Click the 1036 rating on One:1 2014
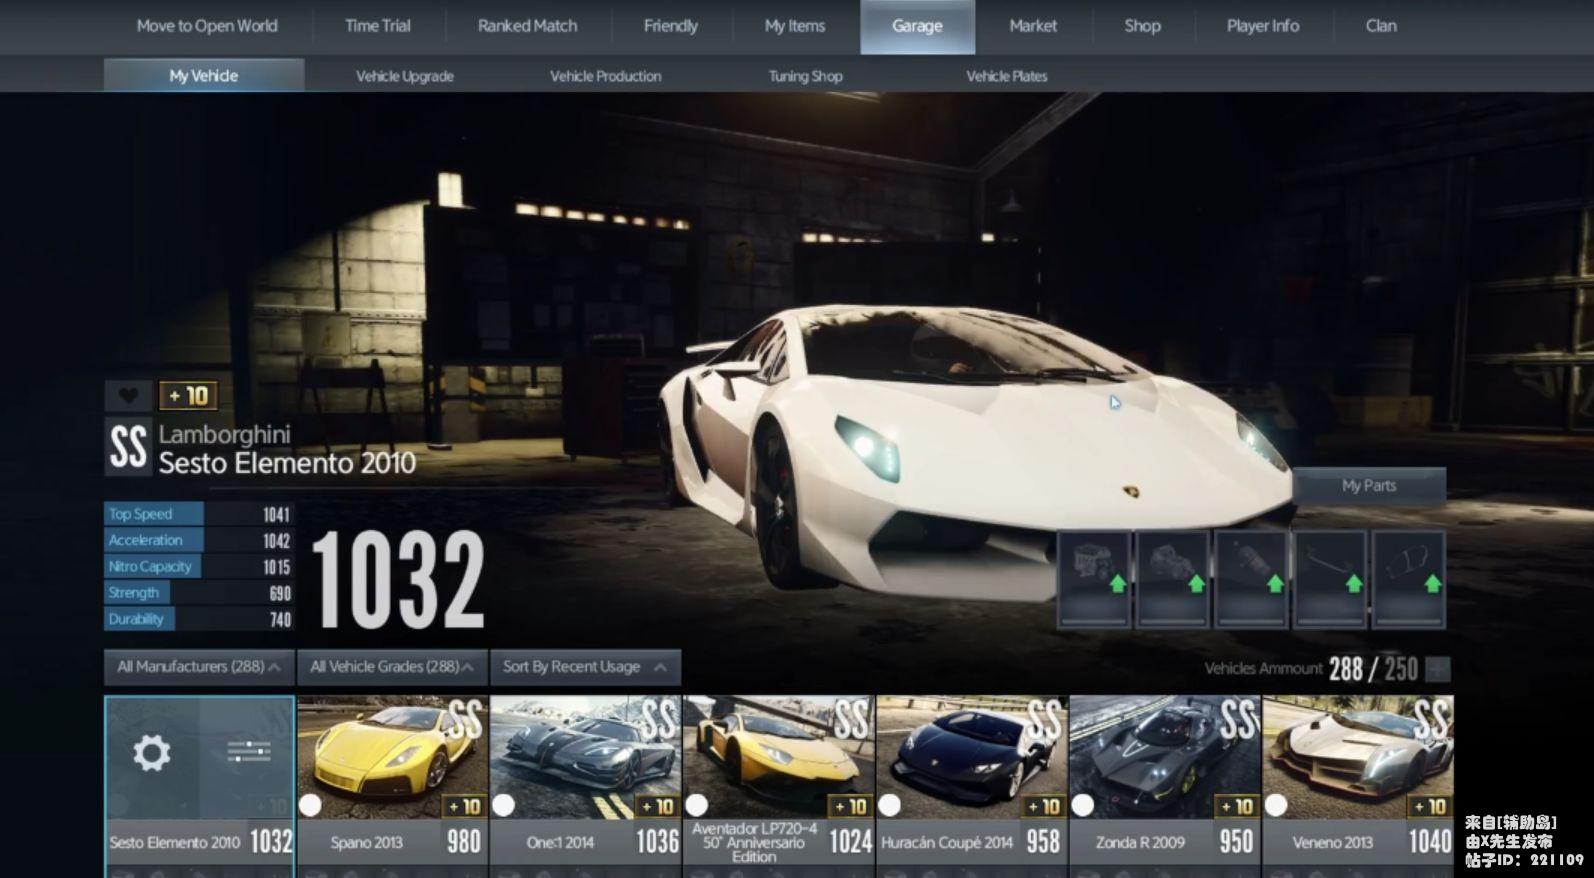 (657, 842)
